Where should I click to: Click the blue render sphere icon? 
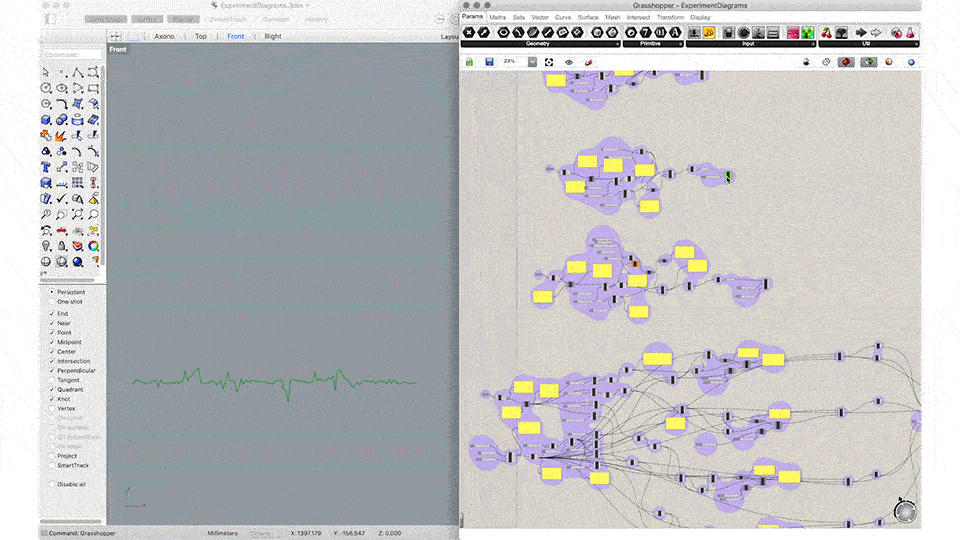pos(78,262)
